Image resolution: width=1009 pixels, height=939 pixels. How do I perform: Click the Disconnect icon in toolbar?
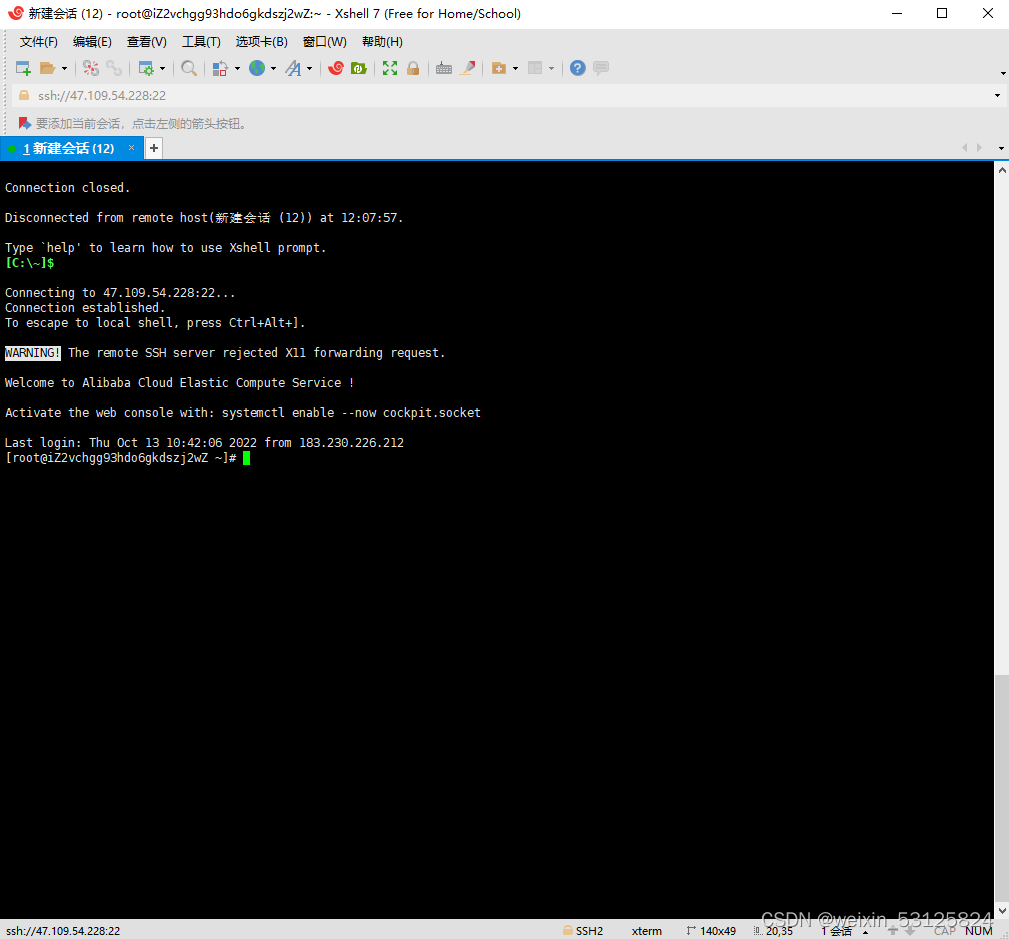91,68
